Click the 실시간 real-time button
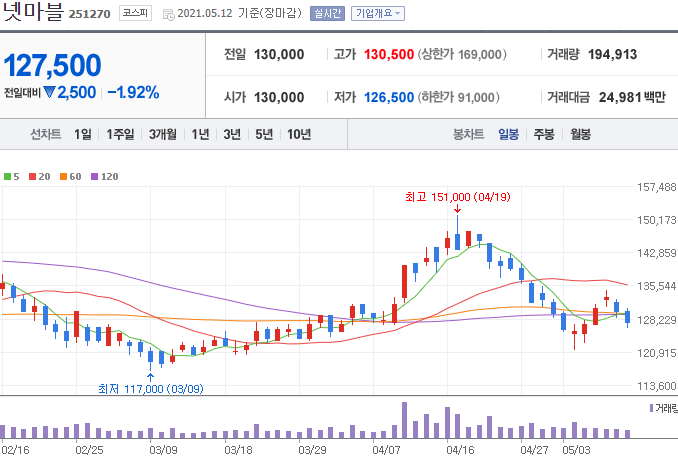This screenshot has height=462, width=678. tap(327, 13)
